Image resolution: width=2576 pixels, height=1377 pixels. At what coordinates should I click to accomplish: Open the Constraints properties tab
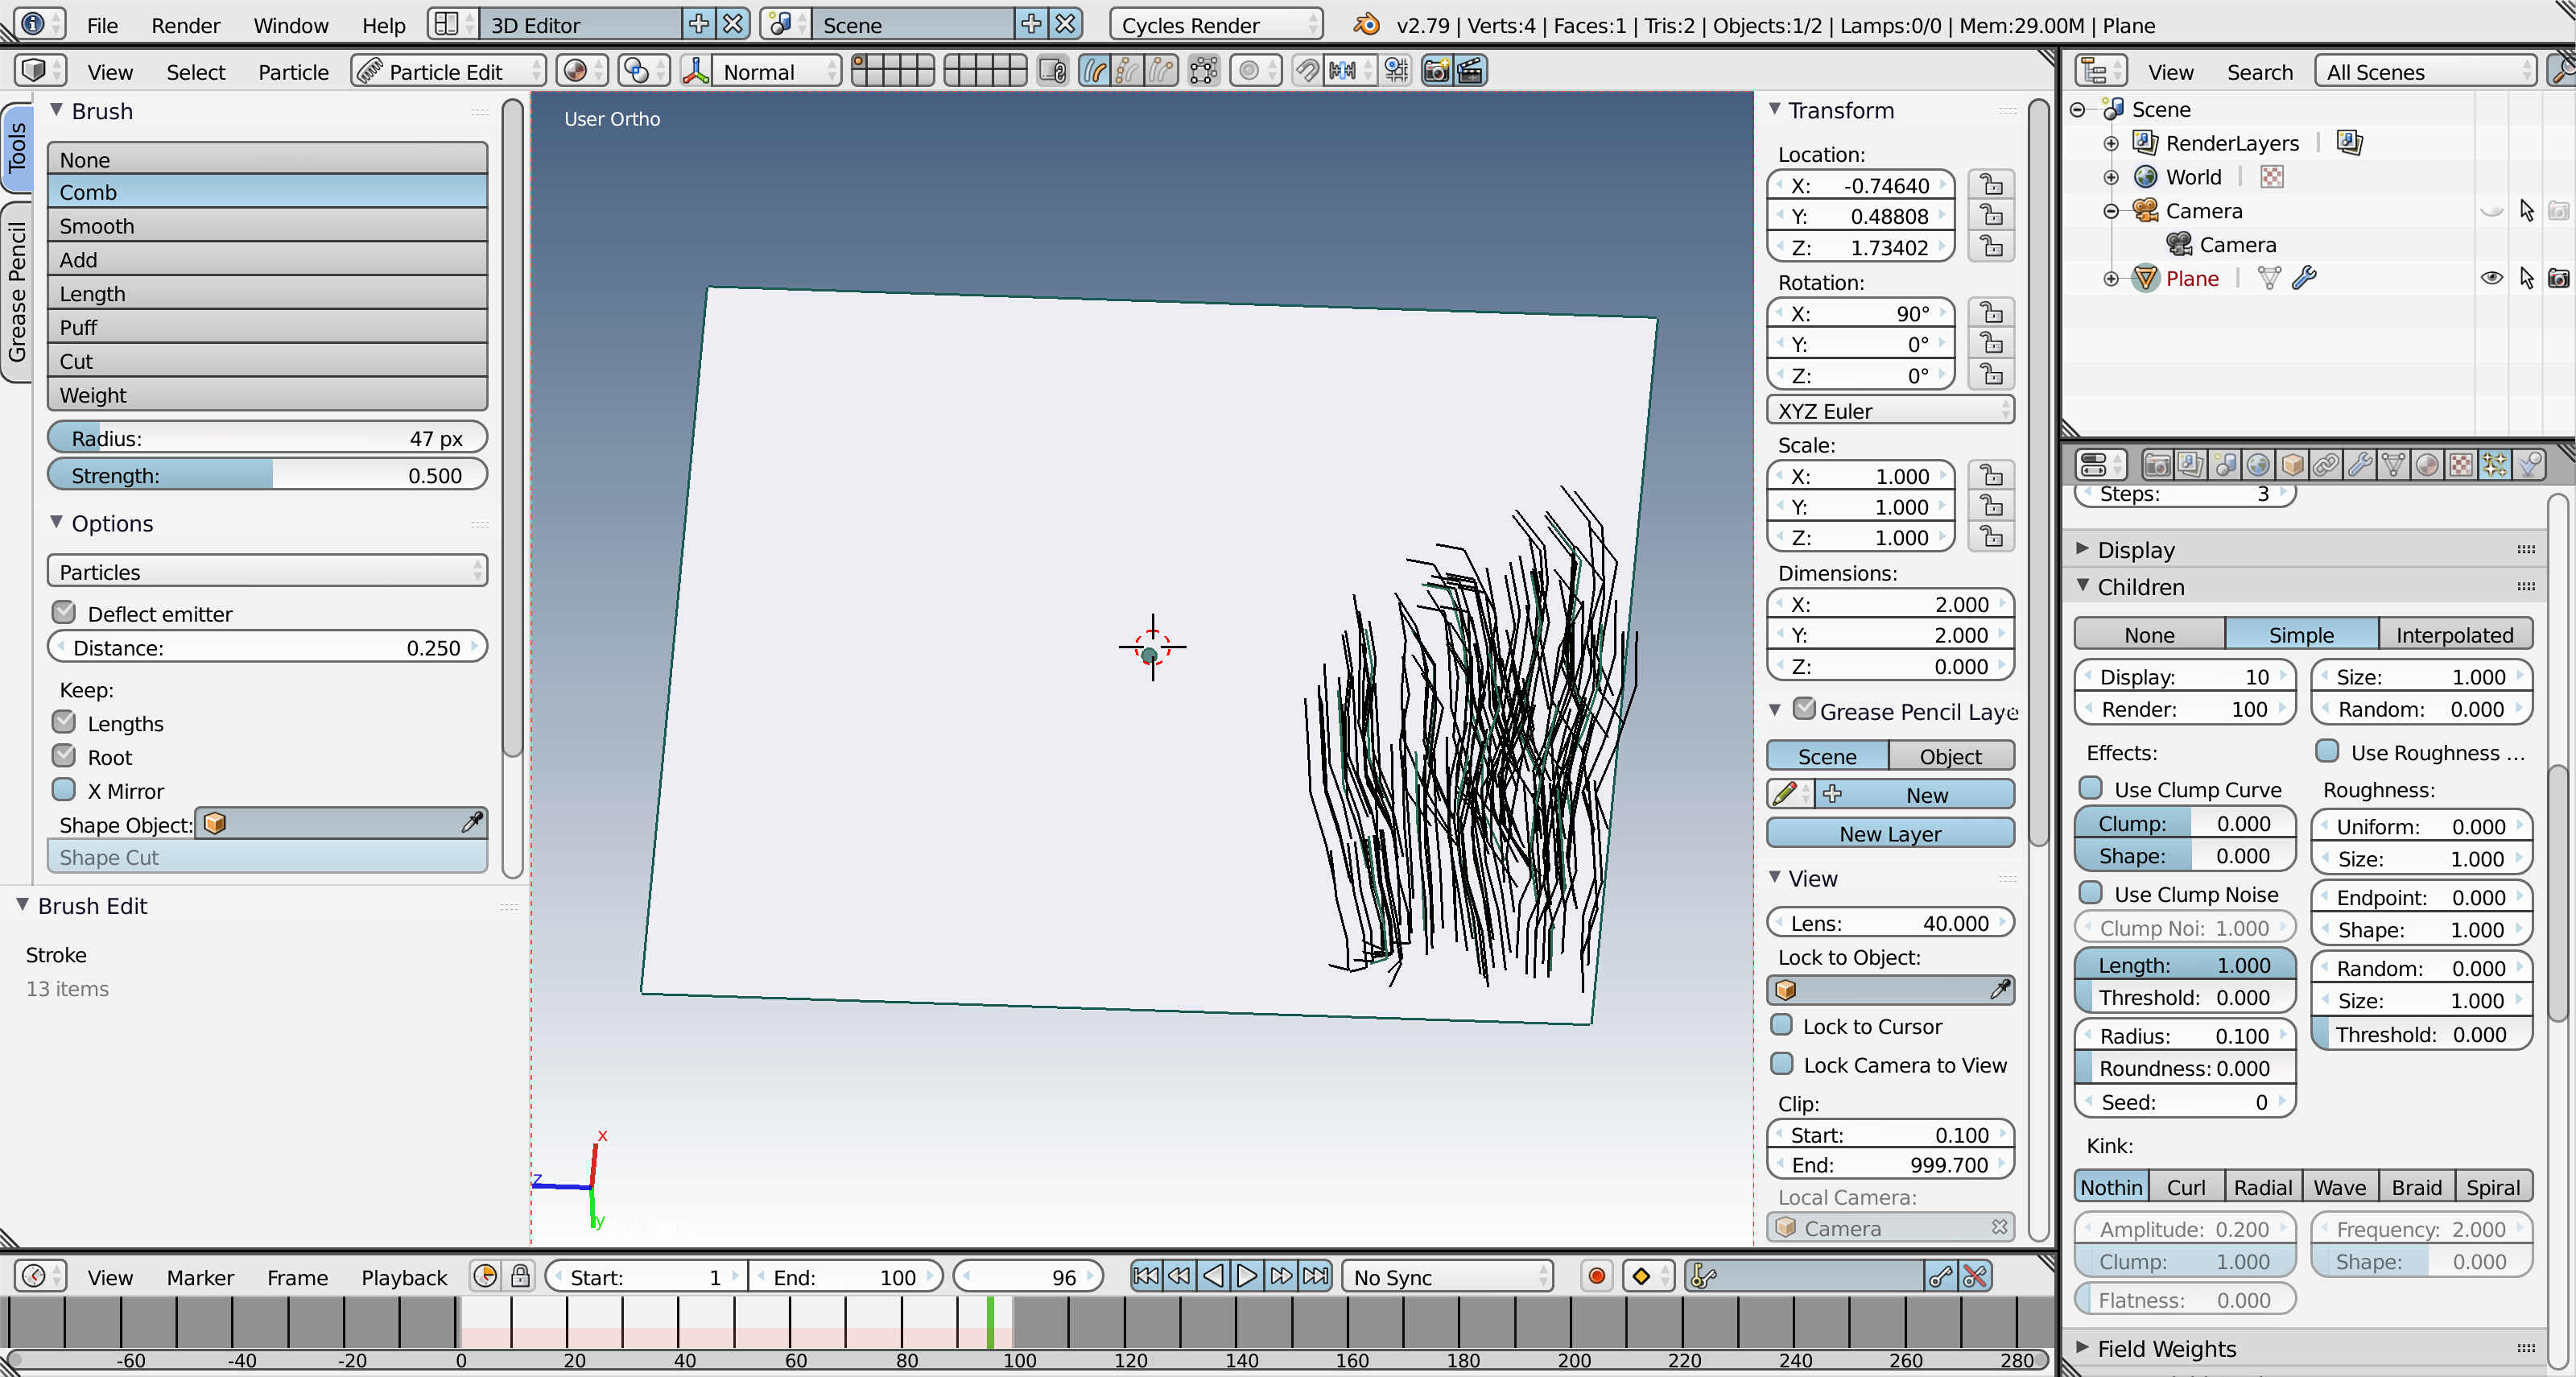[x=2326, y=465]
